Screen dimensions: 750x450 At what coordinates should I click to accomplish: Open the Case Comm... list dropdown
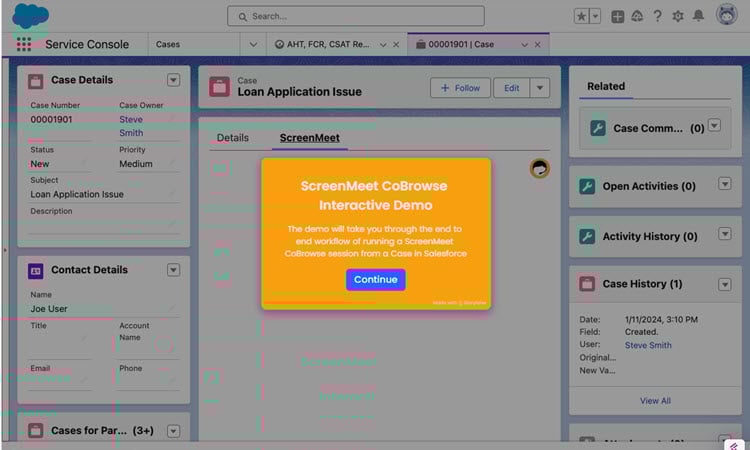[x=714, y=125]
